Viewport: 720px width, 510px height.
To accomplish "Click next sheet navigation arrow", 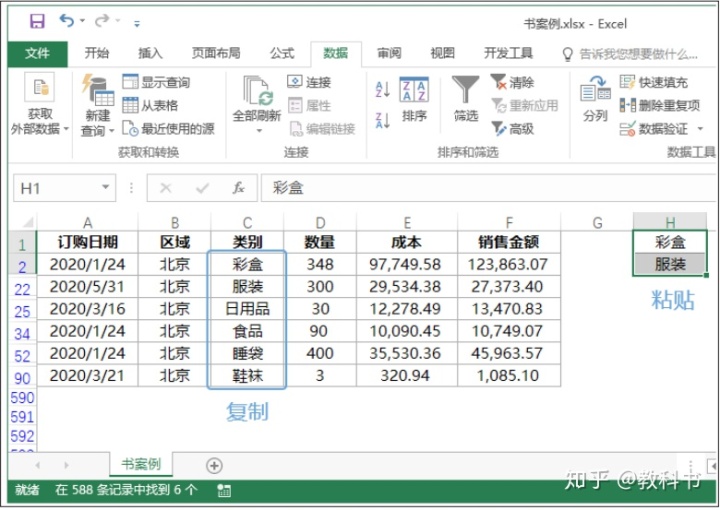I will 67,465.
